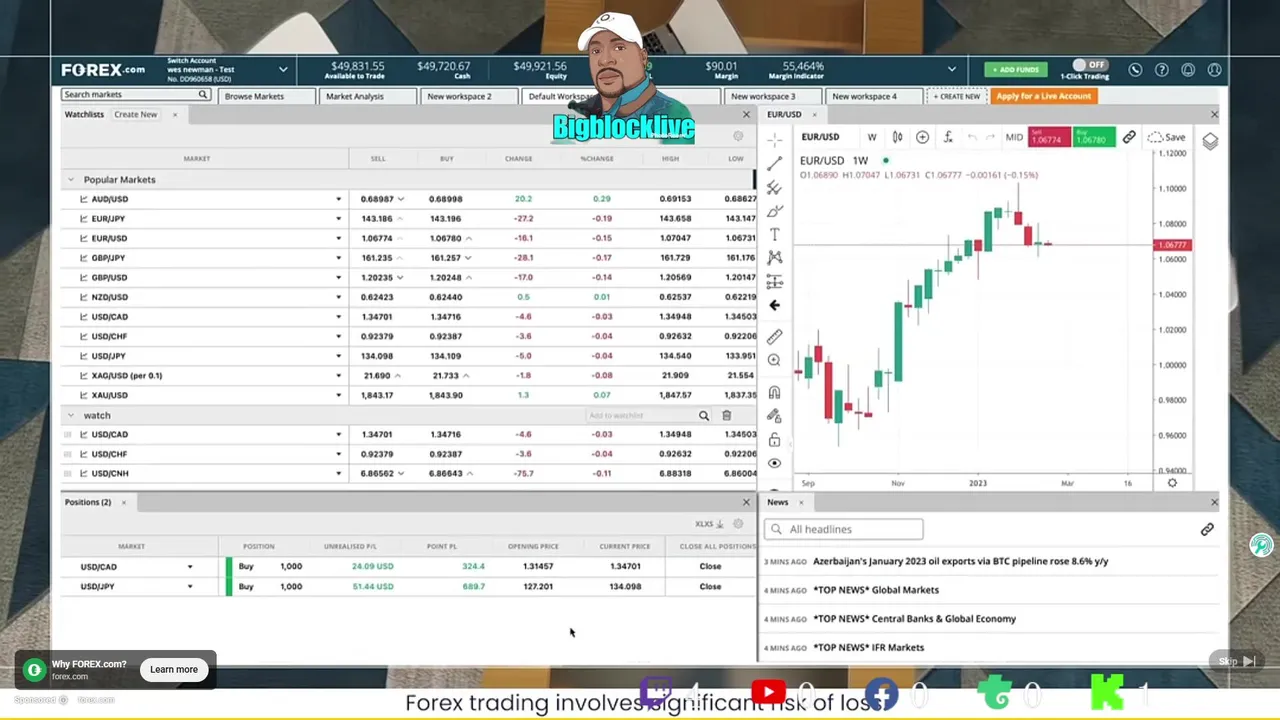Click the green Buy 1.06780 price button
The width and height of the screenshot is (1280, 720).
(x=1093, y=137)
